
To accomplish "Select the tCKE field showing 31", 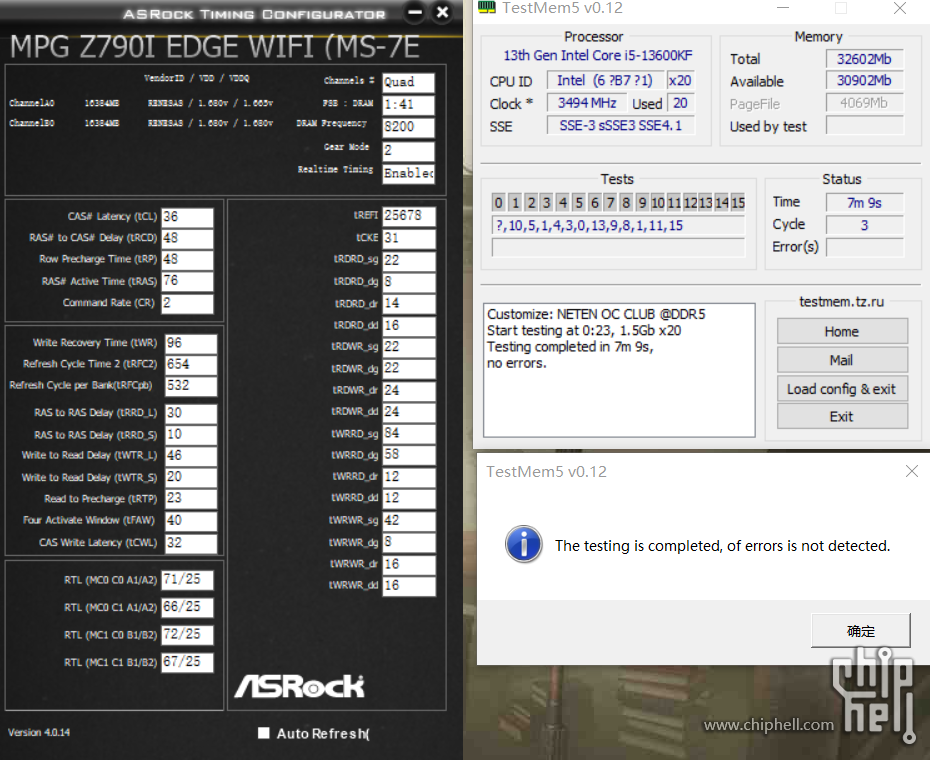I will [x=409, y=239].
